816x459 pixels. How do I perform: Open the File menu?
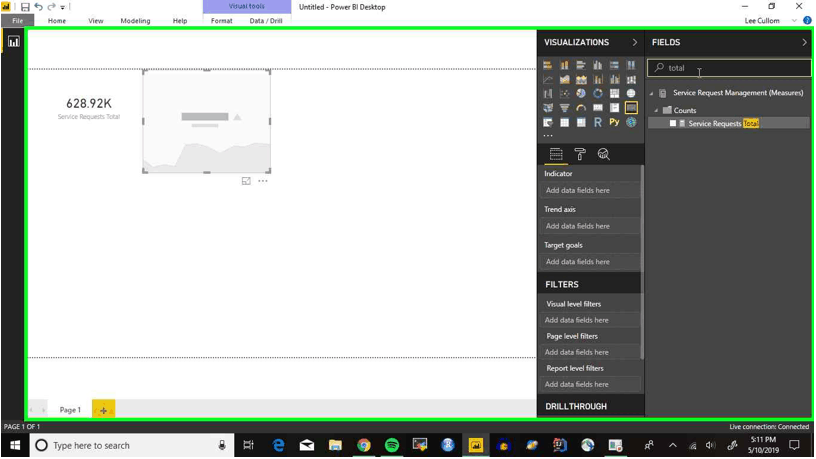[x=17, y=21]
